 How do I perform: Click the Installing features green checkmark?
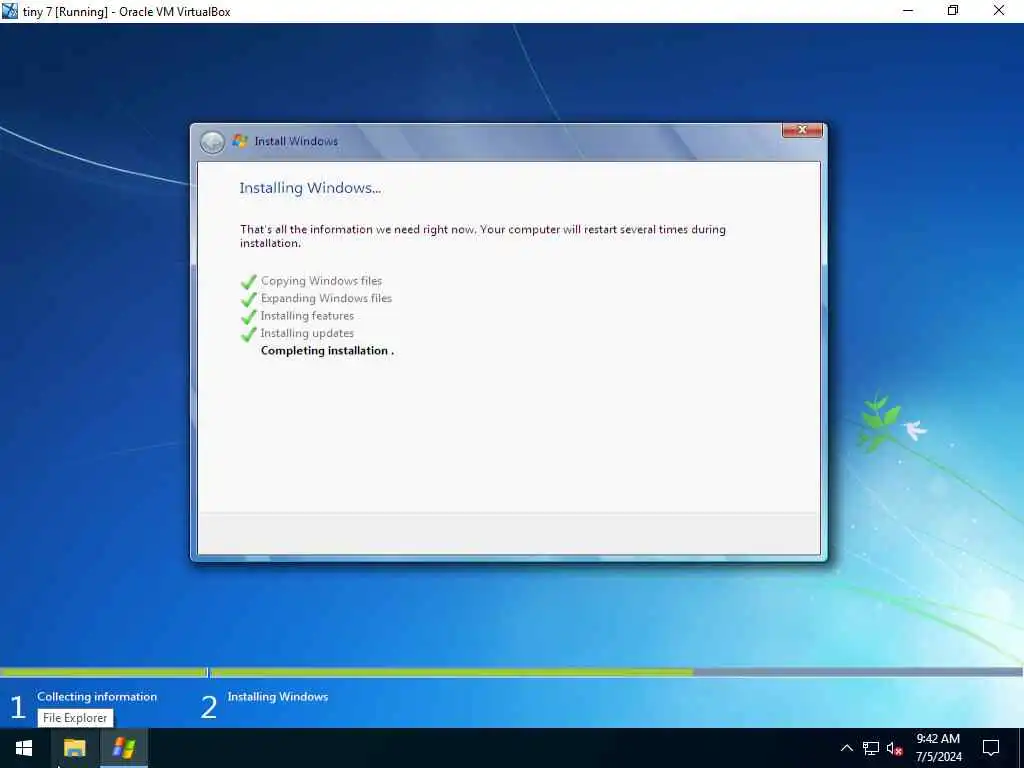(x=249, y=317)
